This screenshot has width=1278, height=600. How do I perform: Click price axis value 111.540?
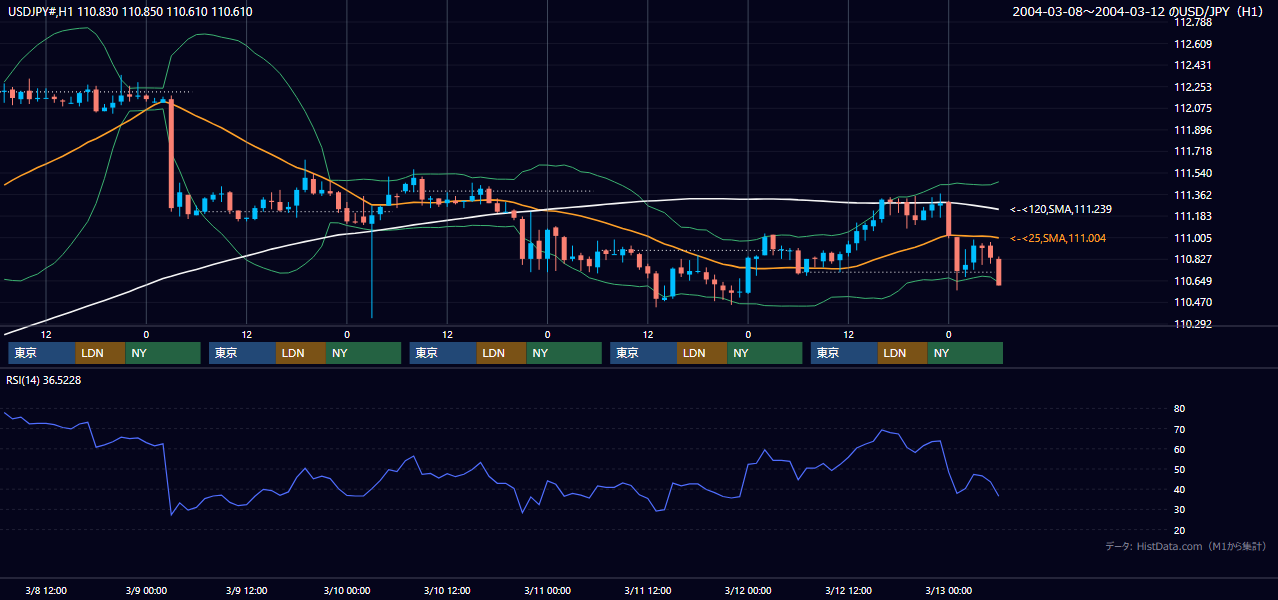click(x=1193, y=173)
